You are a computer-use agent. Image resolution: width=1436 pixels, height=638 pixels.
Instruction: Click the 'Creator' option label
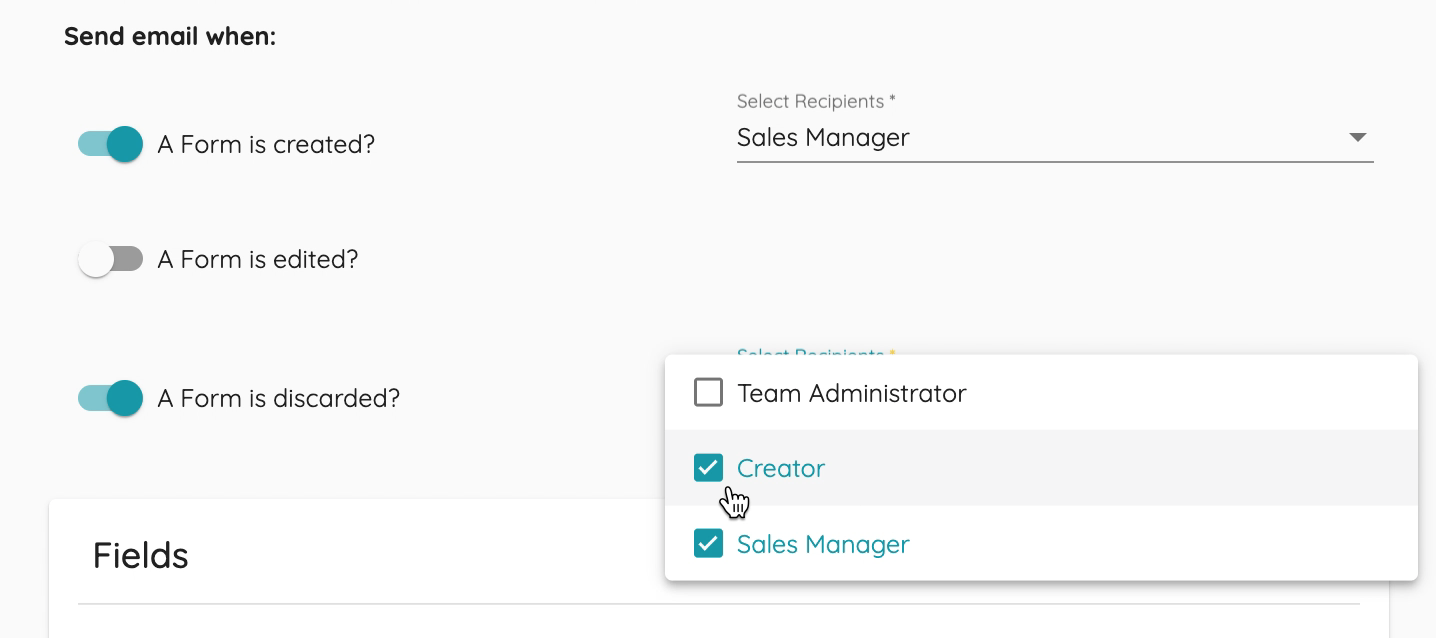(x=781, y=468)
